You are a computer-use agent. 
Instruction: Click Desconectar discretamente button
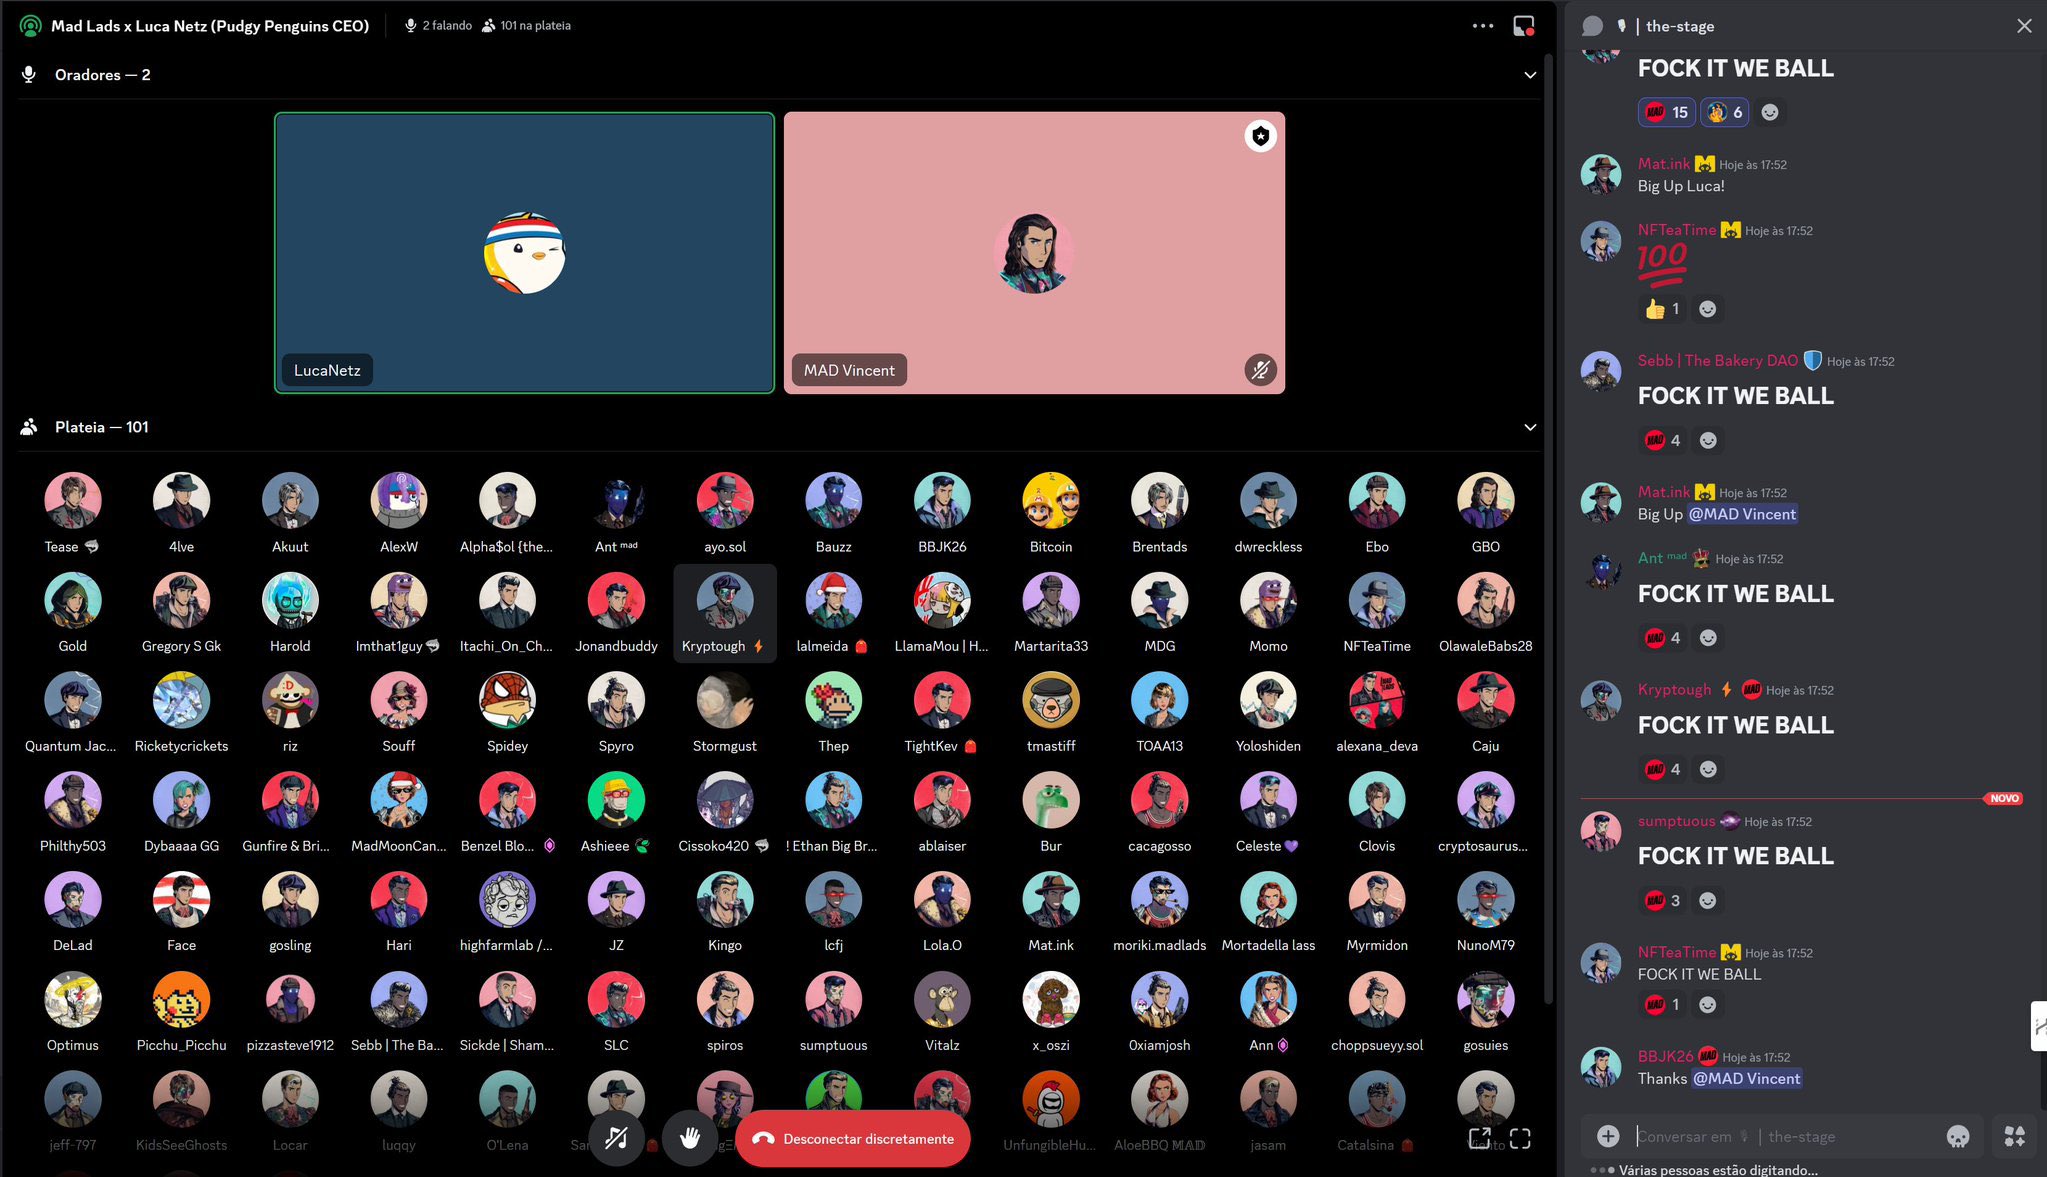(x=853, y=1138)
